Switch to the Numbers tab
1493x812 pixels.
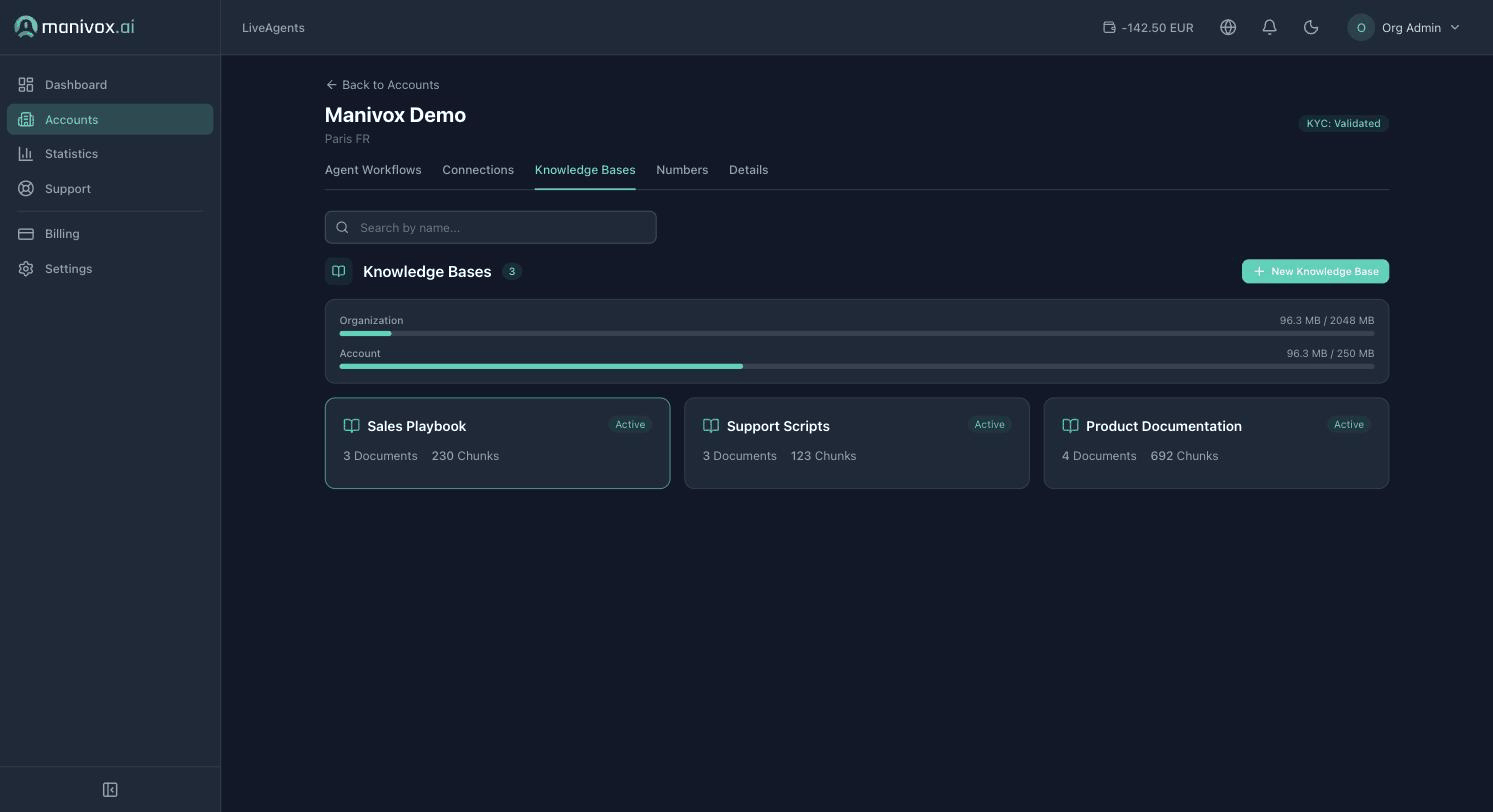(x=682, y=170)
